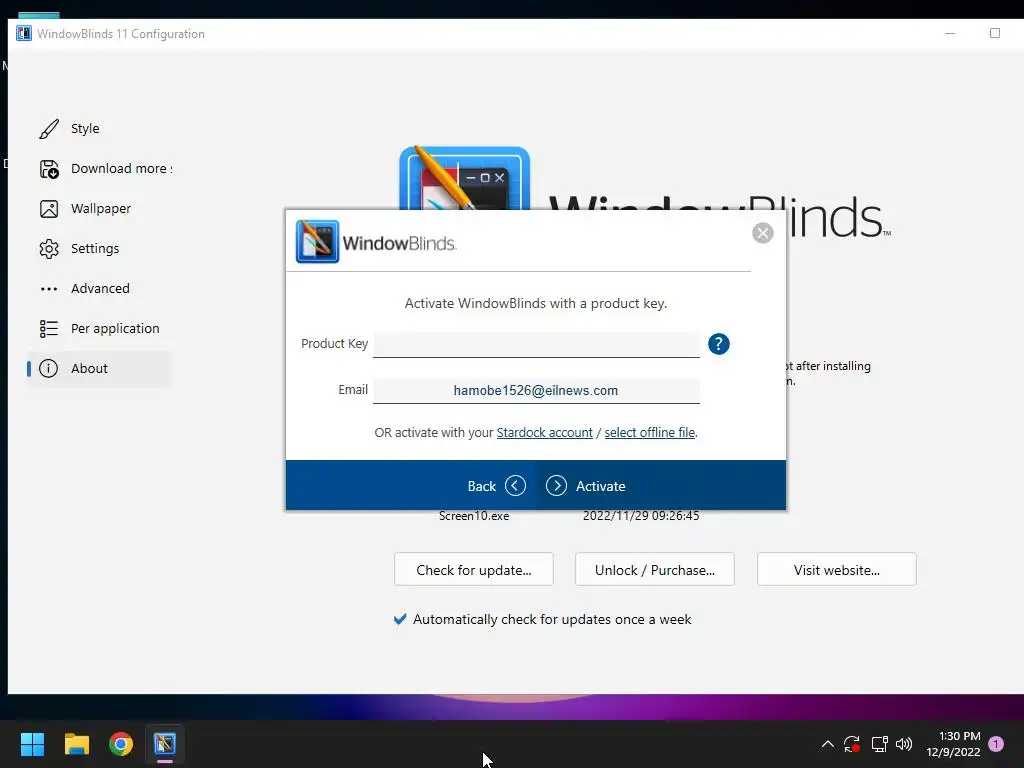The width and height of the screenshot is (1024, 768).
Task: Open the Settings section
Action: 95,248
